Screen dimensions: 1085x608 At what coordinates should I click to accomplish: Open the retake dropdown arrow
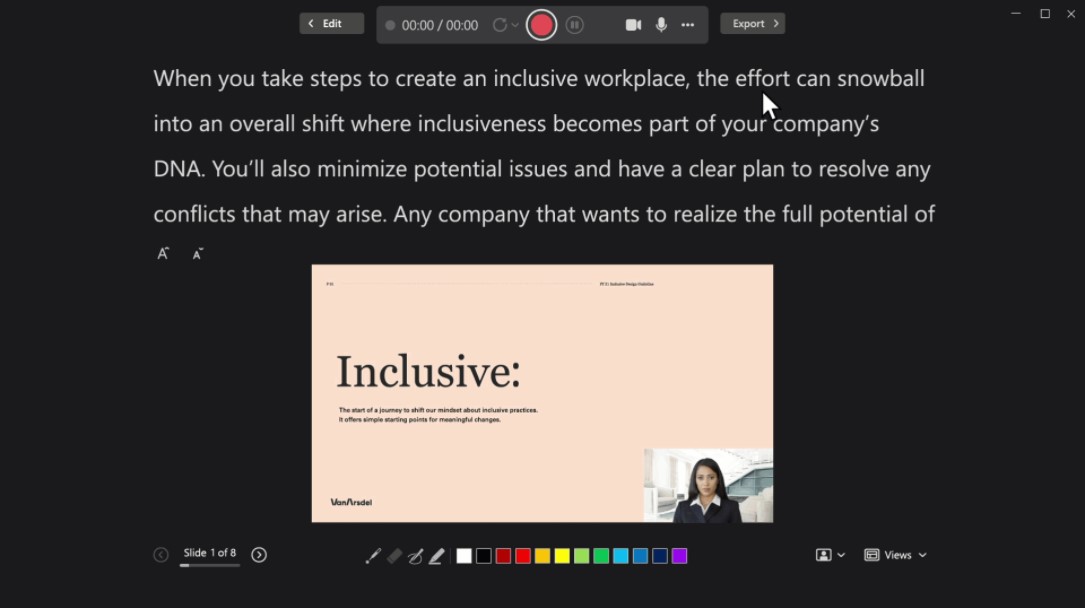coord(515,25)
